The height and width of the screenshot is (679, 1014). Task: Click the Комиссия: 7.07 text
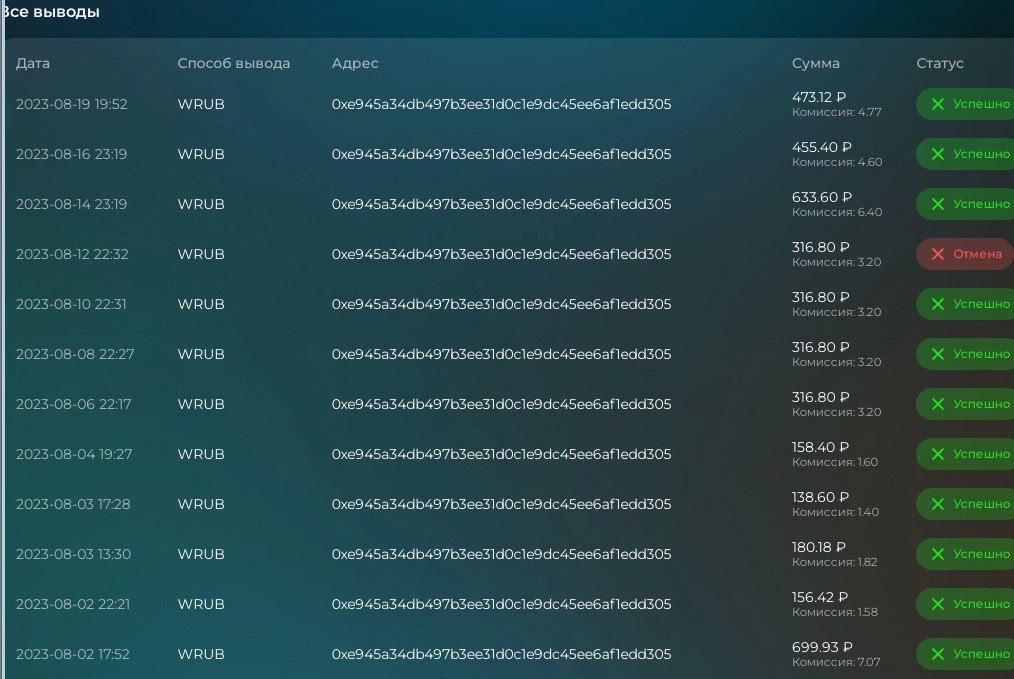point(836,662)
